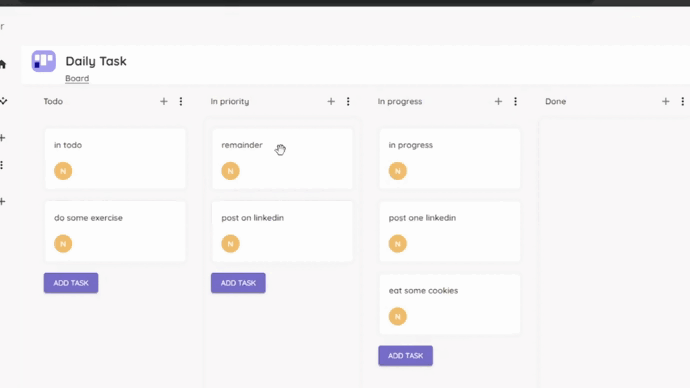The width and height of the screenshot is (690, 388).
Task: Click the Daily Task board title
Action: [96, 61]
